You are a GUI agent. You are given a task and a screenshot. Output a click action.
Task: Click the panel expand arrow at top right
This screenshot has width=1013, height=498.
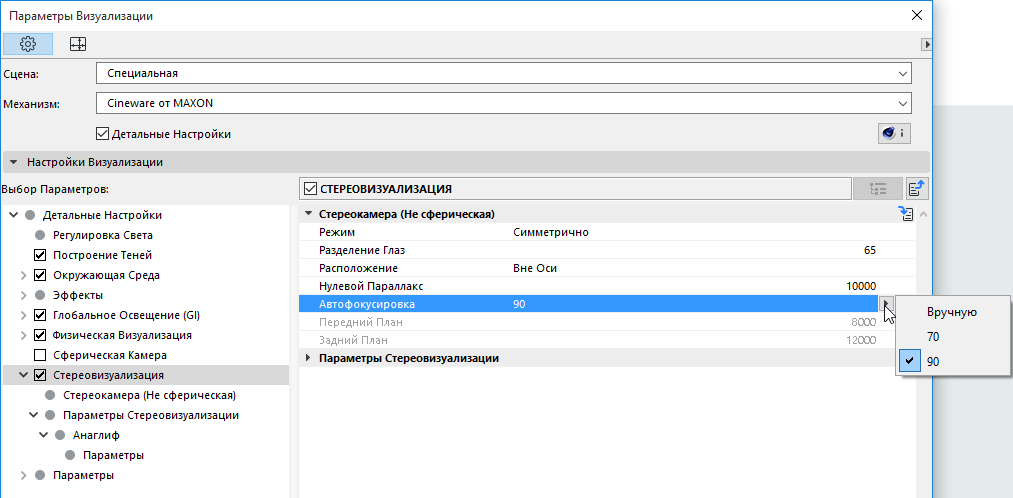click(x=926, y=44)
